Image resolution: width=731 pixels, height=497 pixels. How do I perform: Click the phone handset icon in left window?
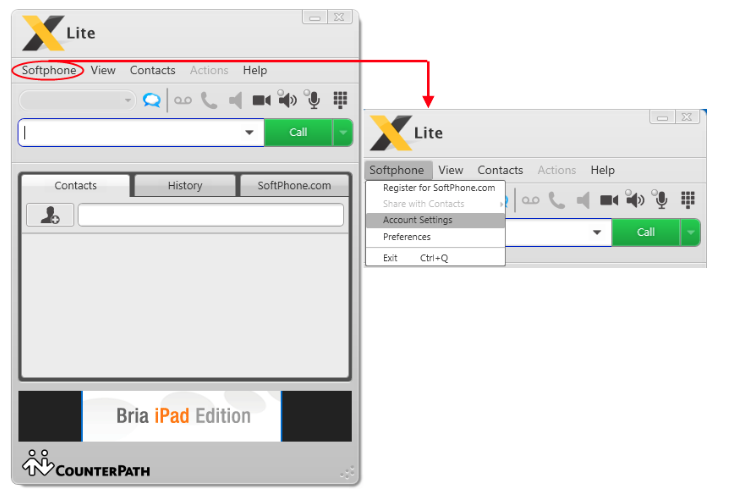click(x=209, y=100)
